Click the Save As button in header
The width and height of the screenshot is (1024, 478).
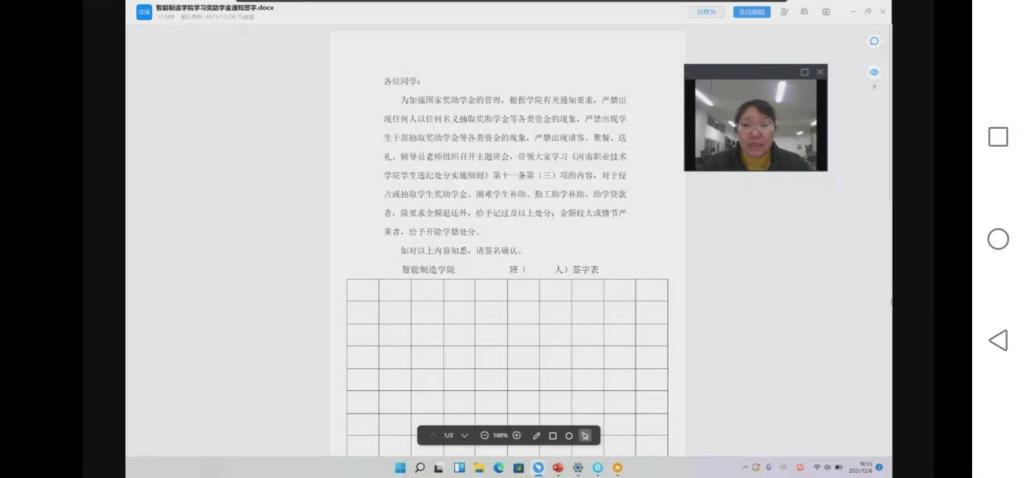tap(706, 12)
